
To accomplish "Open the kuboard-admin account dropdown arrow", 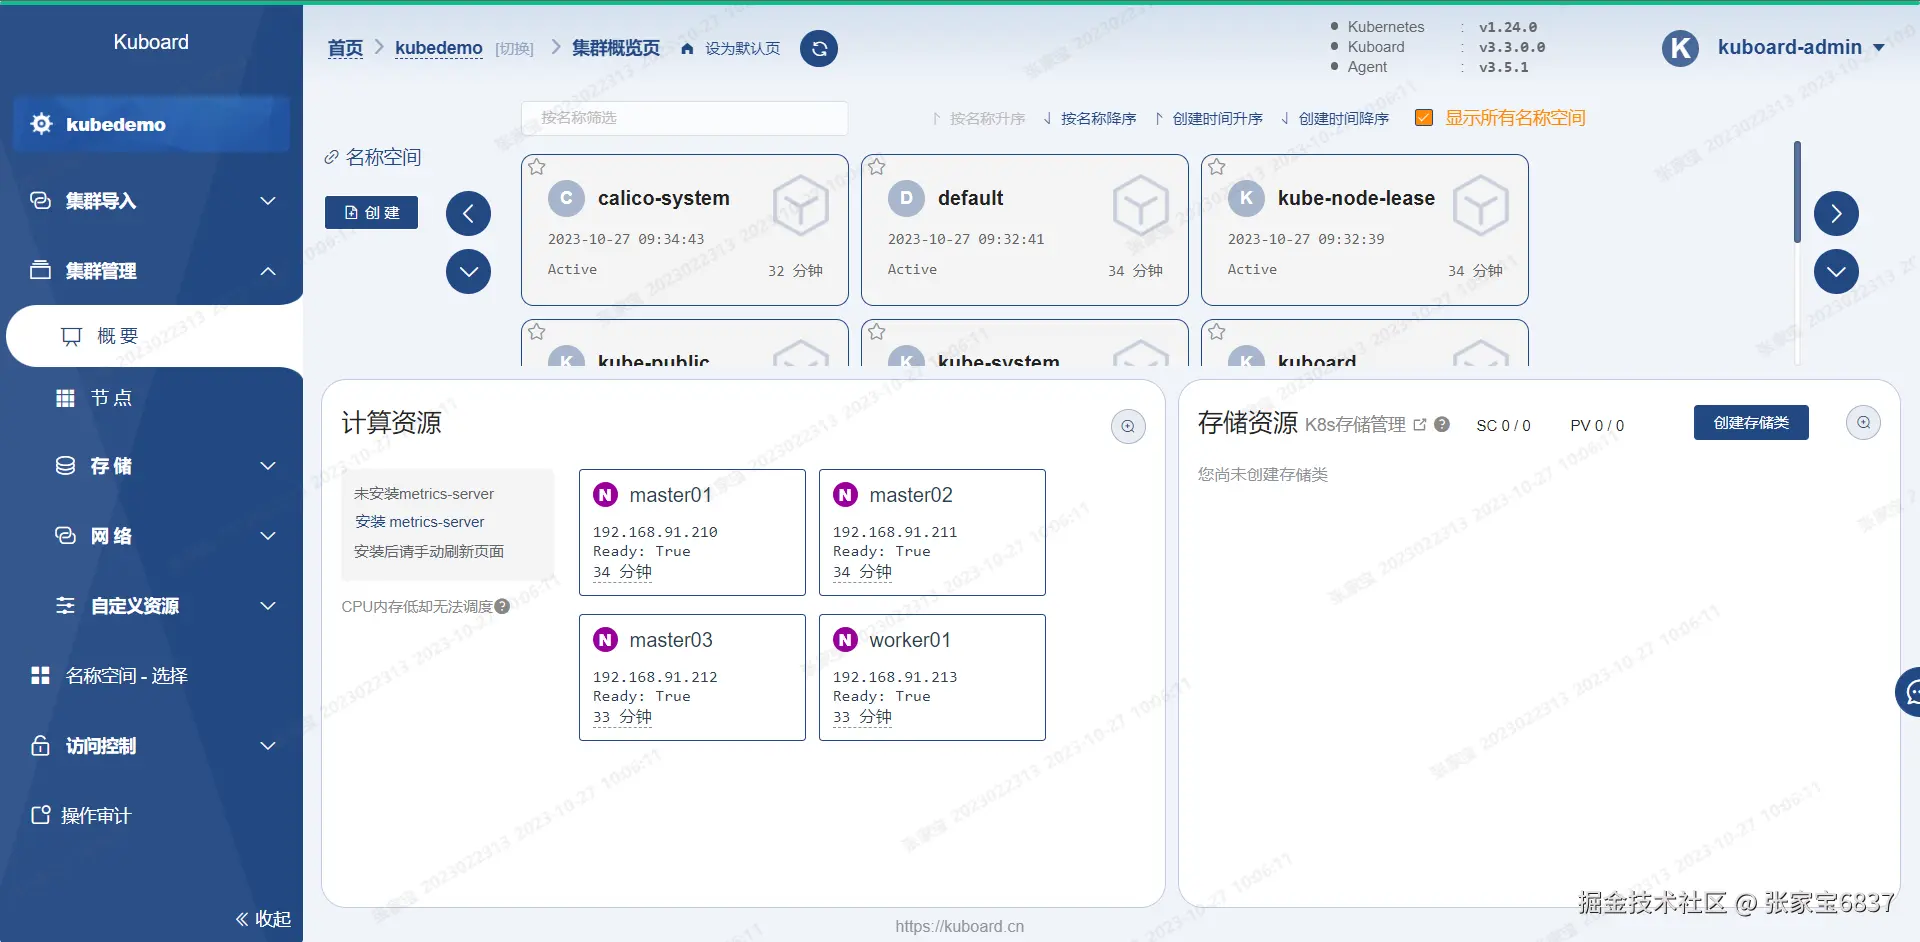I will pyautogui.click(x=1878, y=48).
